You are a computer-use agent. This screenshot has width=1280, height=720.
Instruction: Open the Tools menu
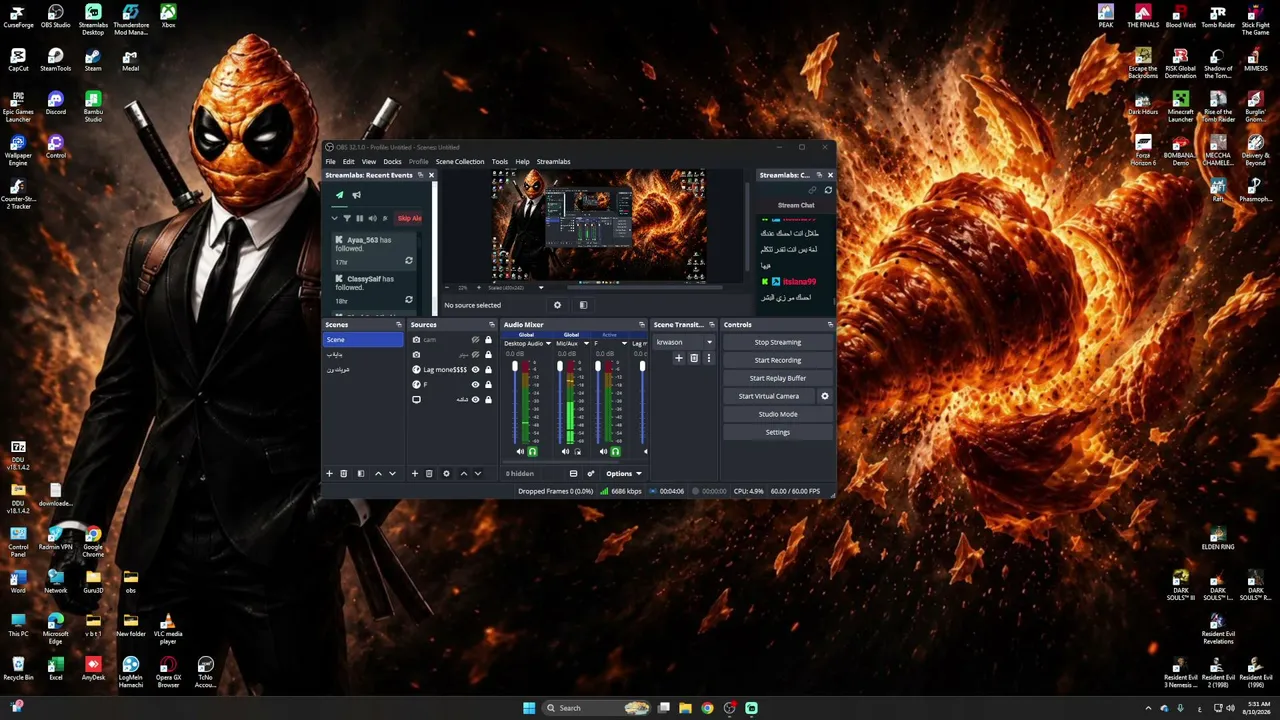[x=500, y=162]
